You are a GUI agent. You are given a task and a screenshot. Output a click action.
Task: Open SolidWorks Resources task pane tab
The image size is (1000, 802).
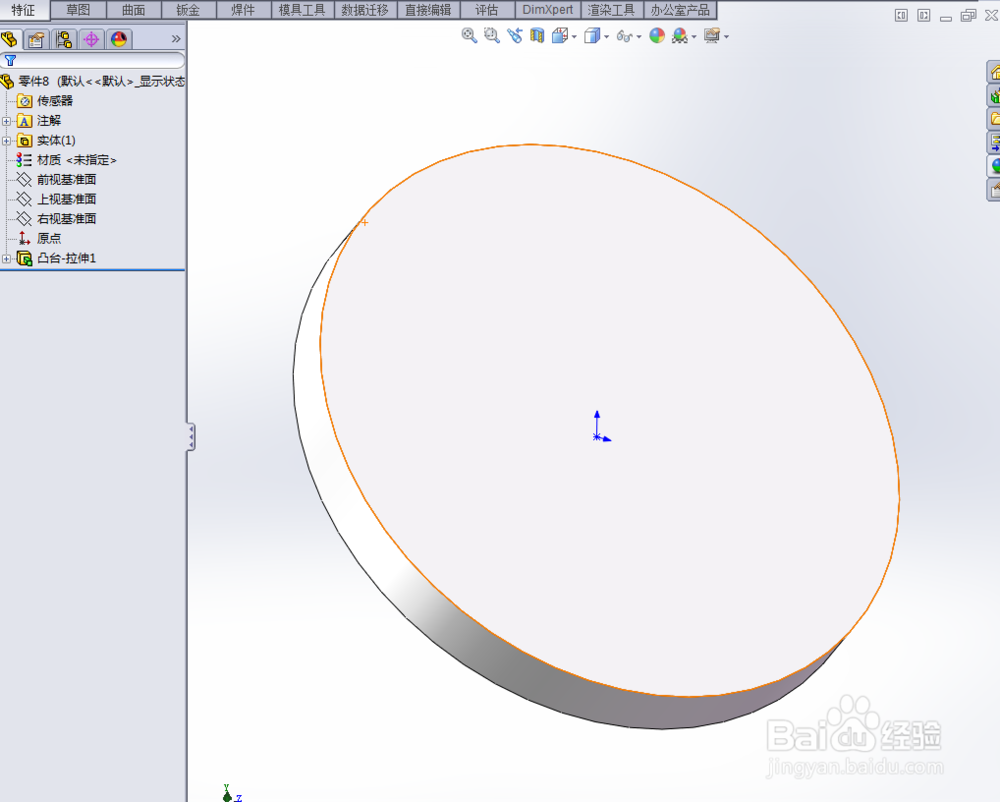point(994,73)
